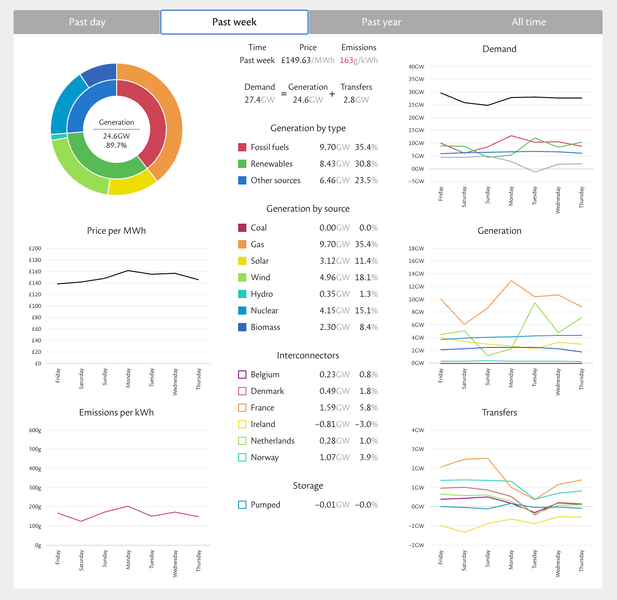The width and height of the screenshot is (617, 600).
Task: Click the Fossil fuels red swatch
Action: click(242, 147)
